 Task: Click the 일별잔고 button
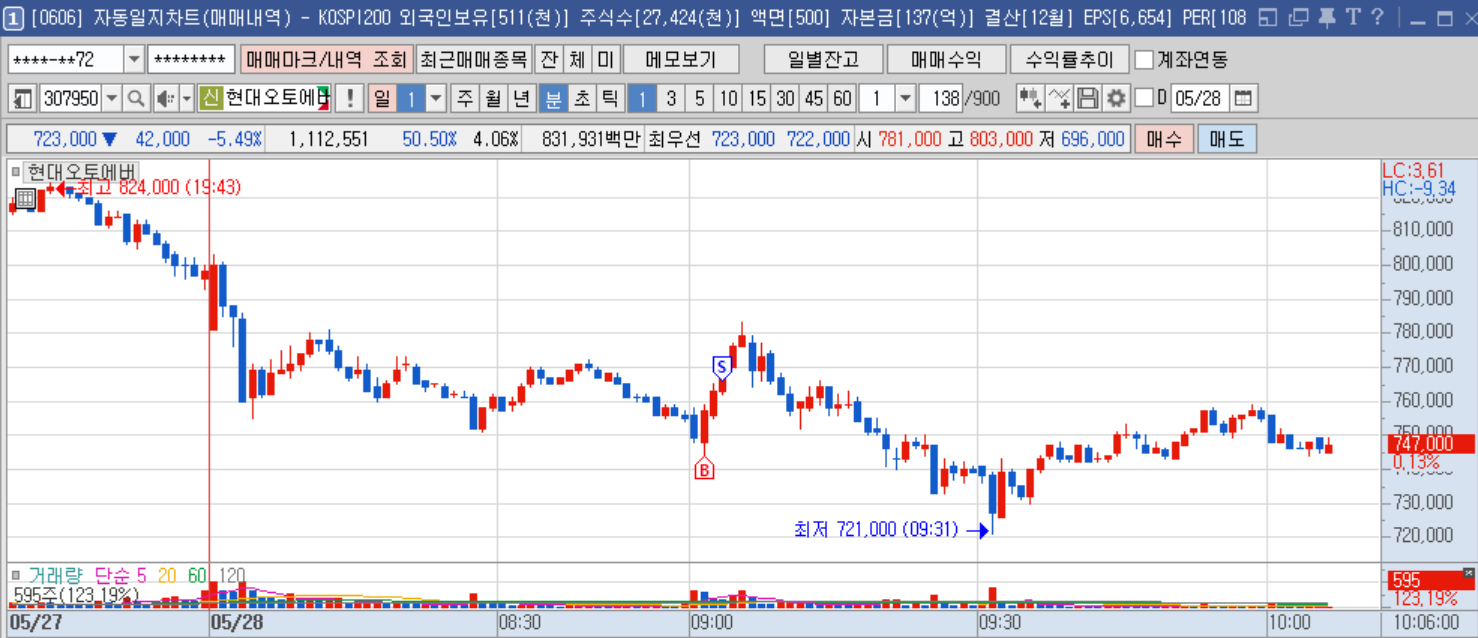click(x=825, y=60)
